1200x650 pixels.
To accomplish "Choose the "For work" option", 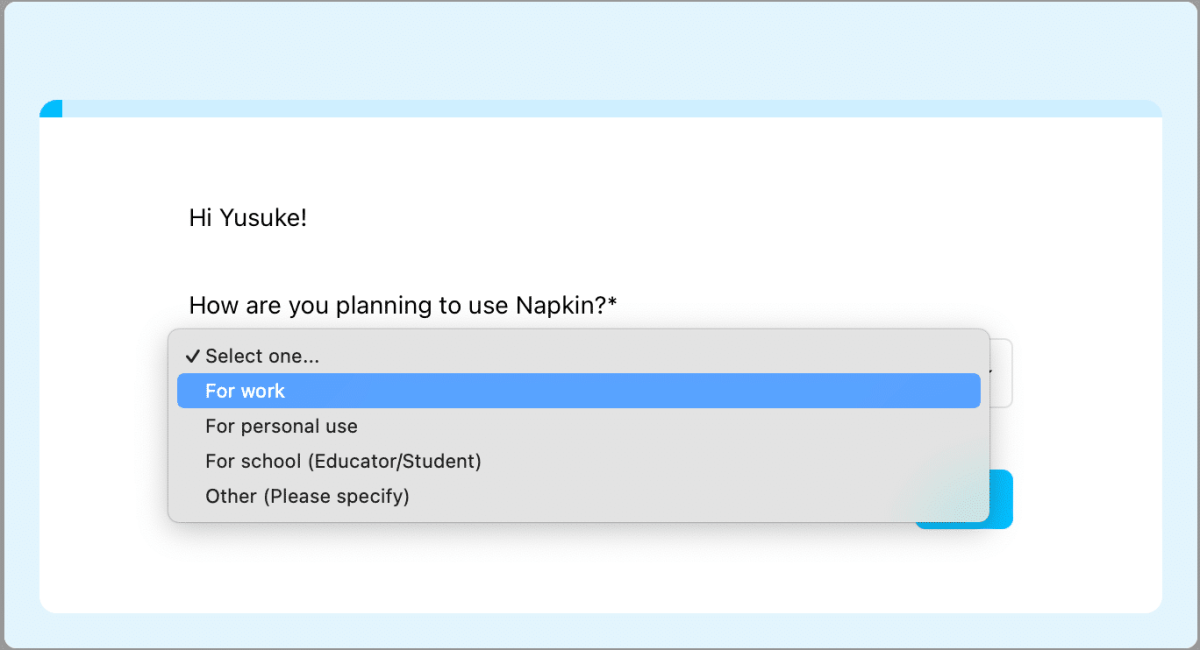I will [x=245, y=391].
